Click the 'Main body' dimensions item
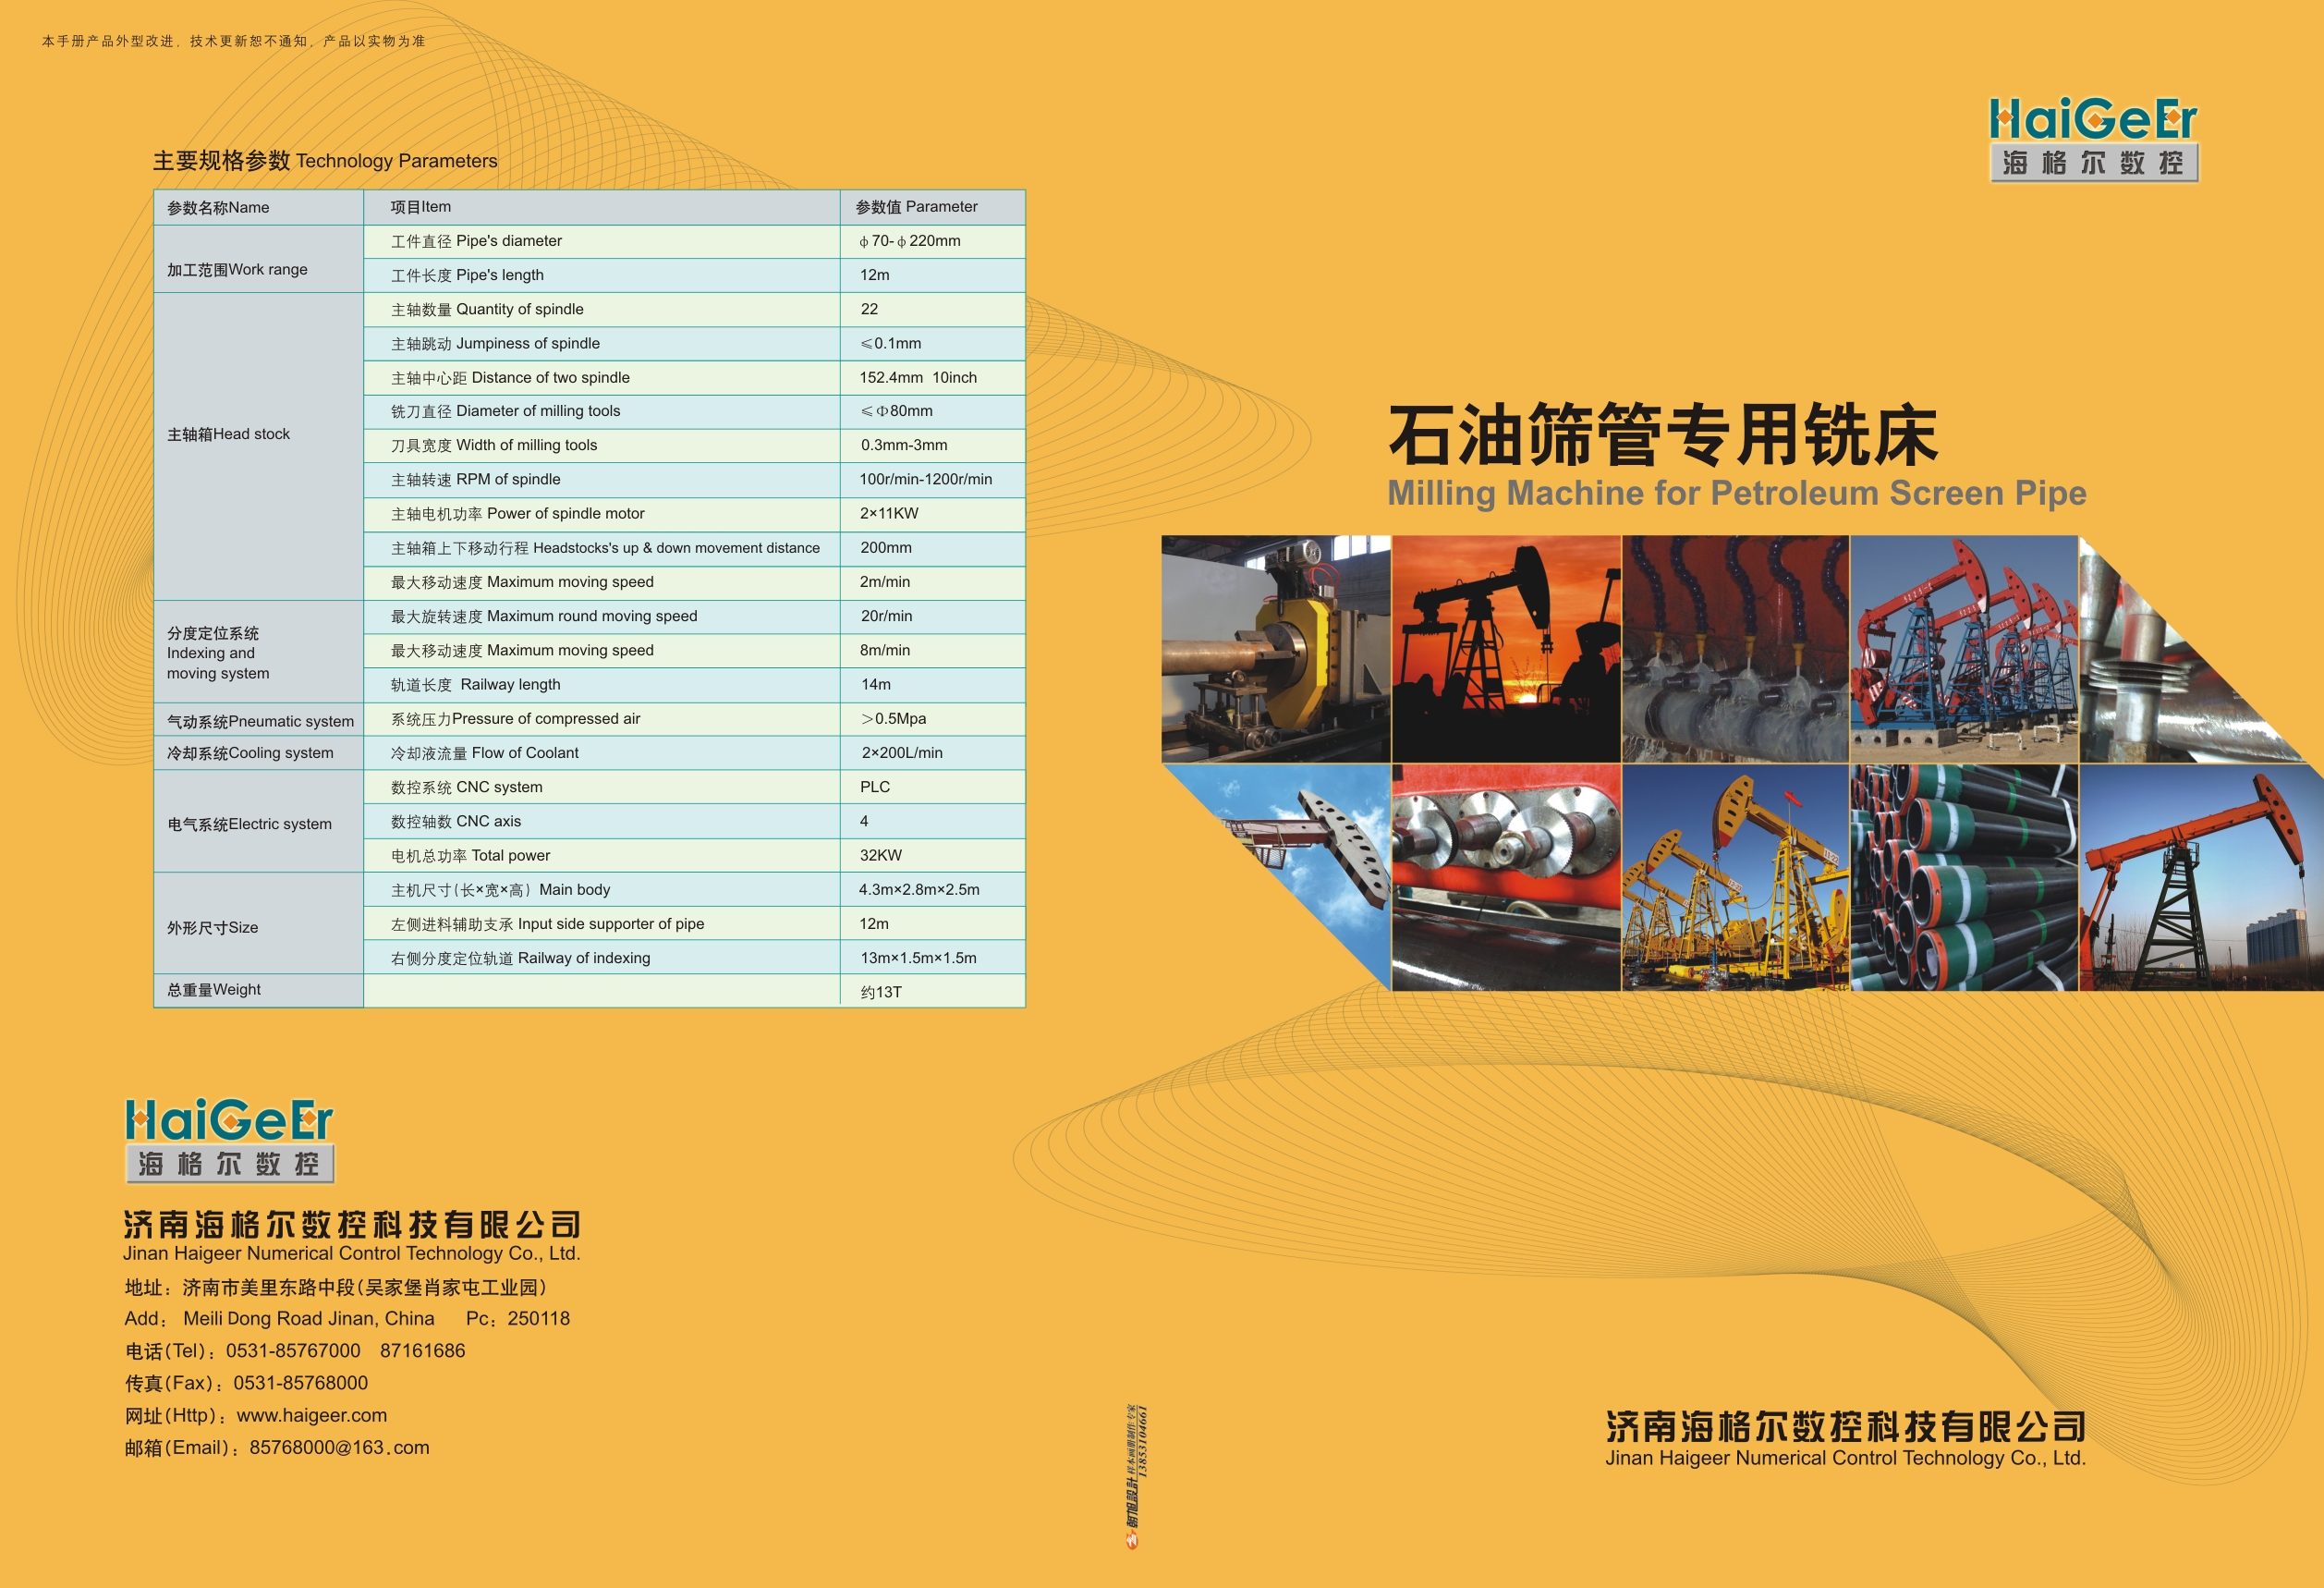Image resolution: width=2324 pixels, height=1588 pixels. (x=602, y=890)
